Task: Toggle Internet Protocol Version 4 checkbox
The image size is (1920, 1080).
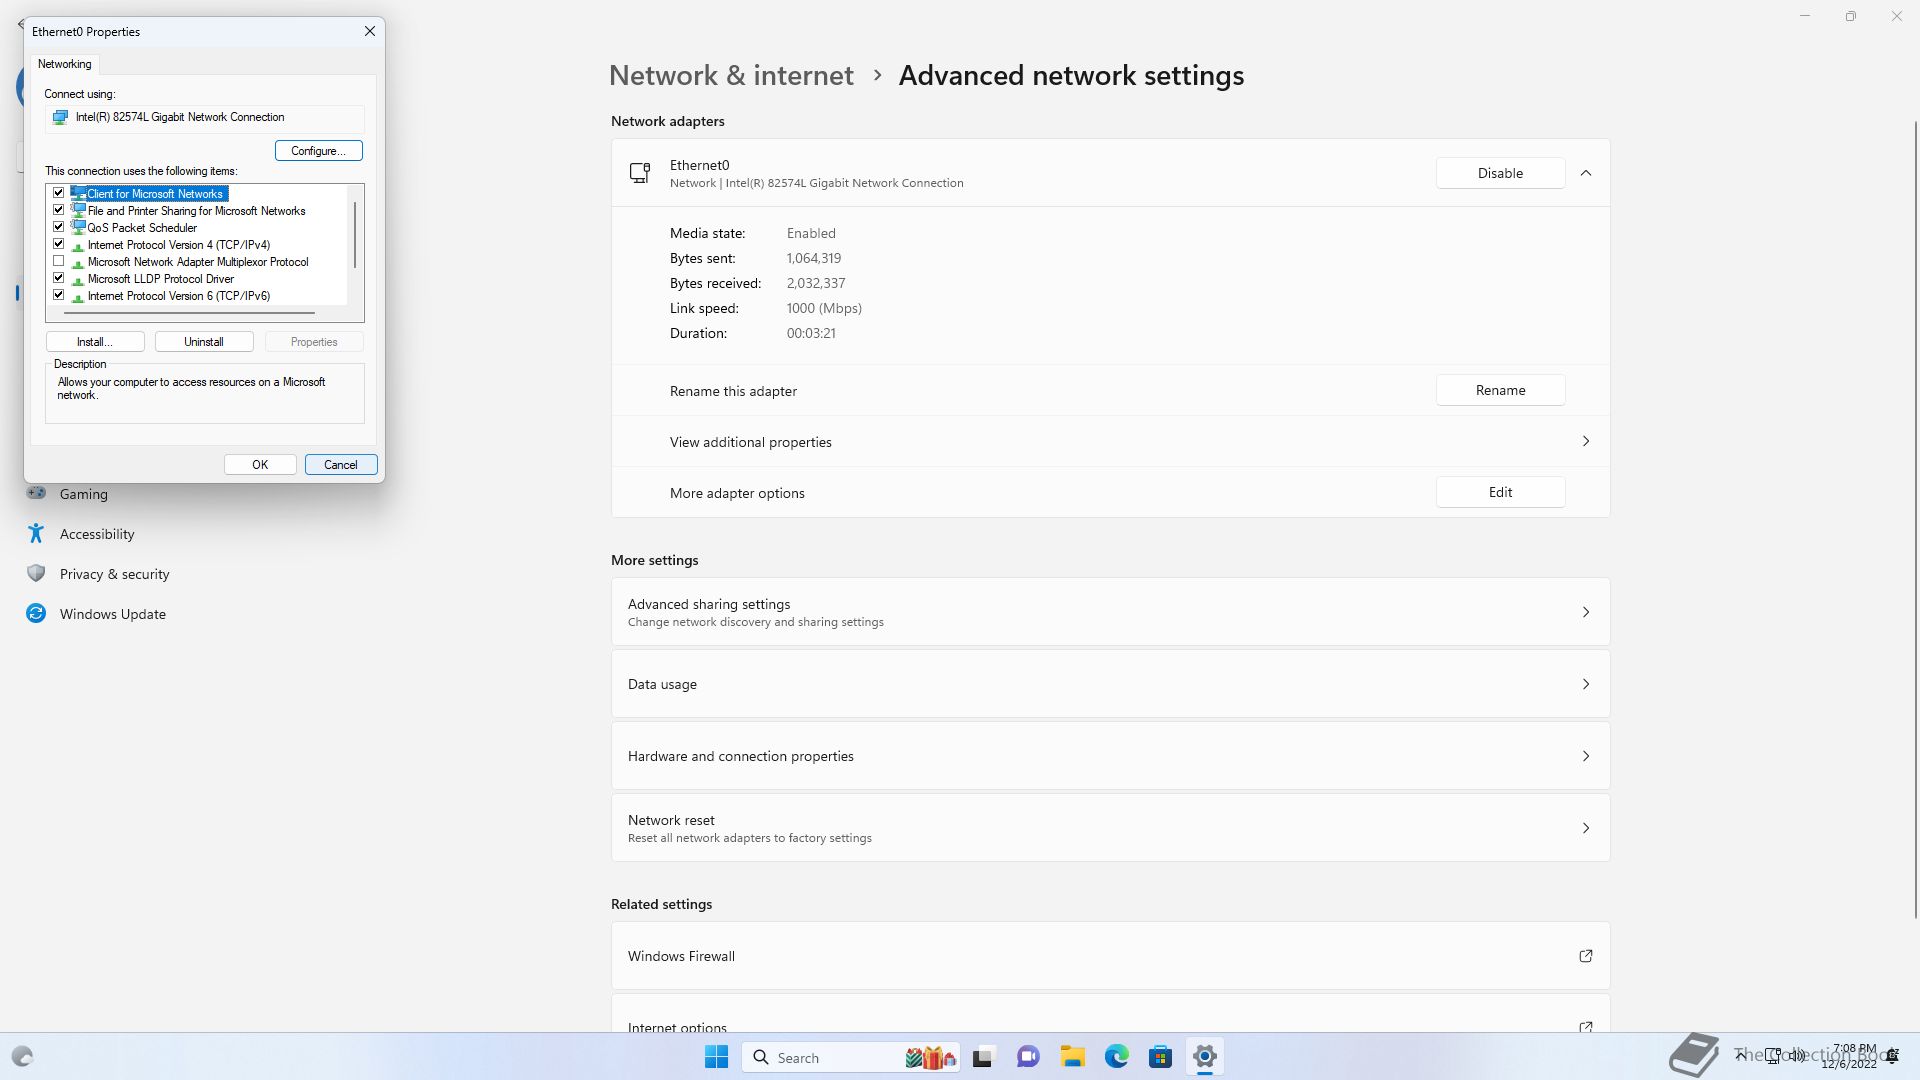Action: tap(58, 244)
